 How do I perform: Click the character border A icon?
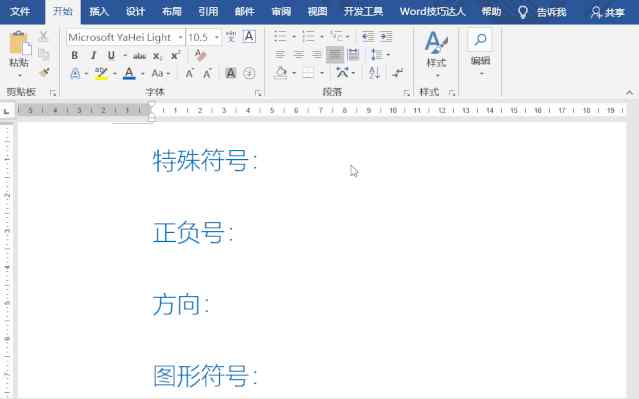(249, 36)
